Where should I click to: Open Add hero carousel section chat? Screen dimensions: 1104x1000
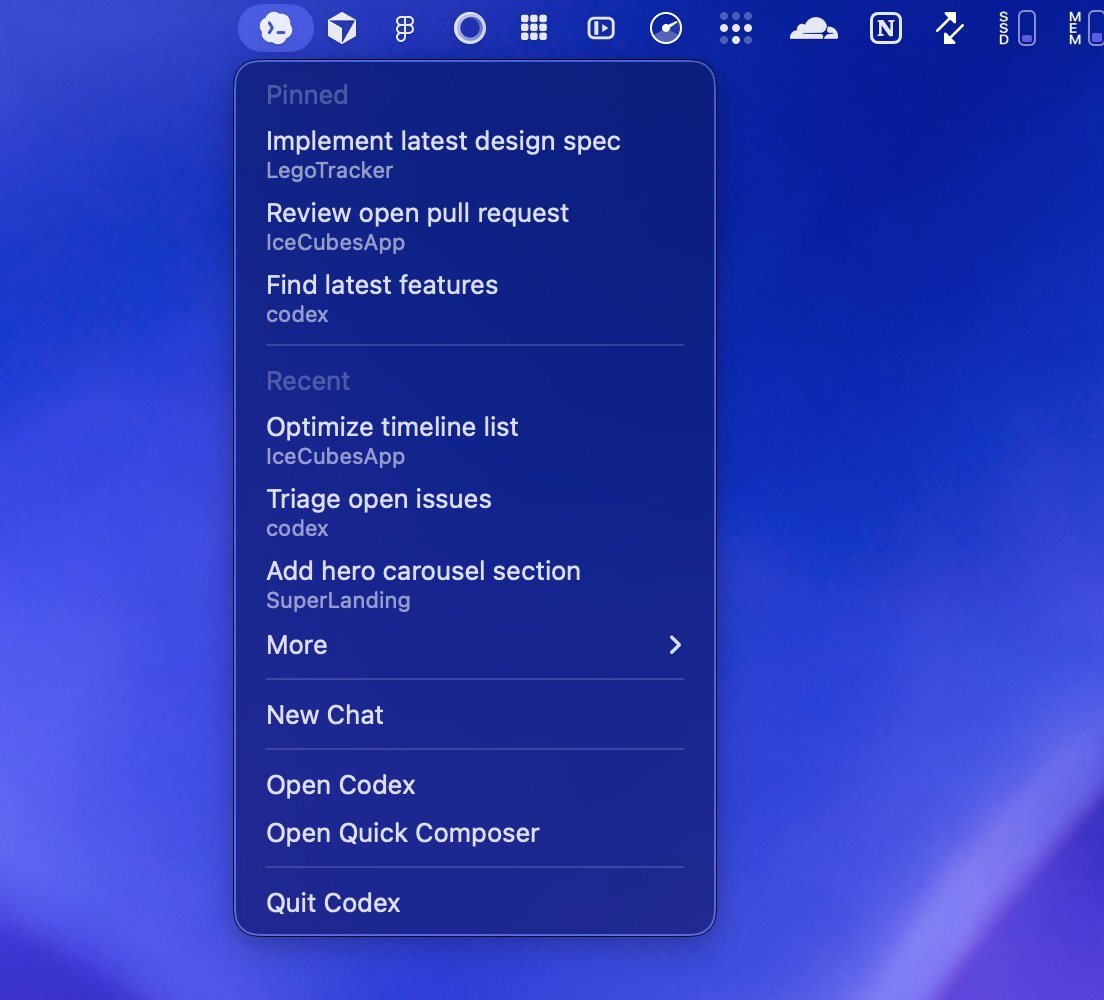(x=475, y=584)
